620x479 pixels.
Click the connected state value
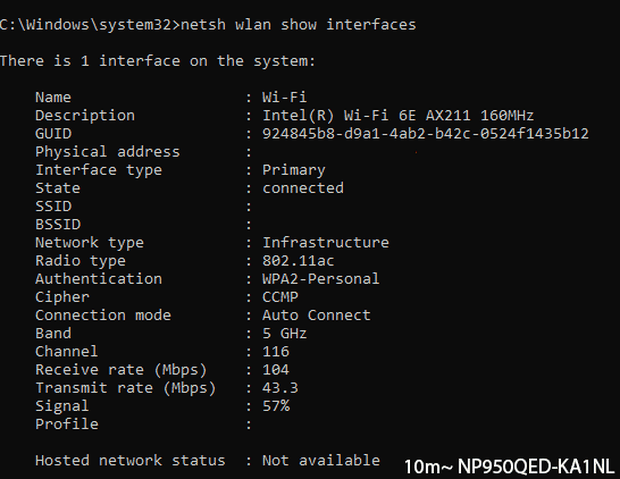coord(302,188)
